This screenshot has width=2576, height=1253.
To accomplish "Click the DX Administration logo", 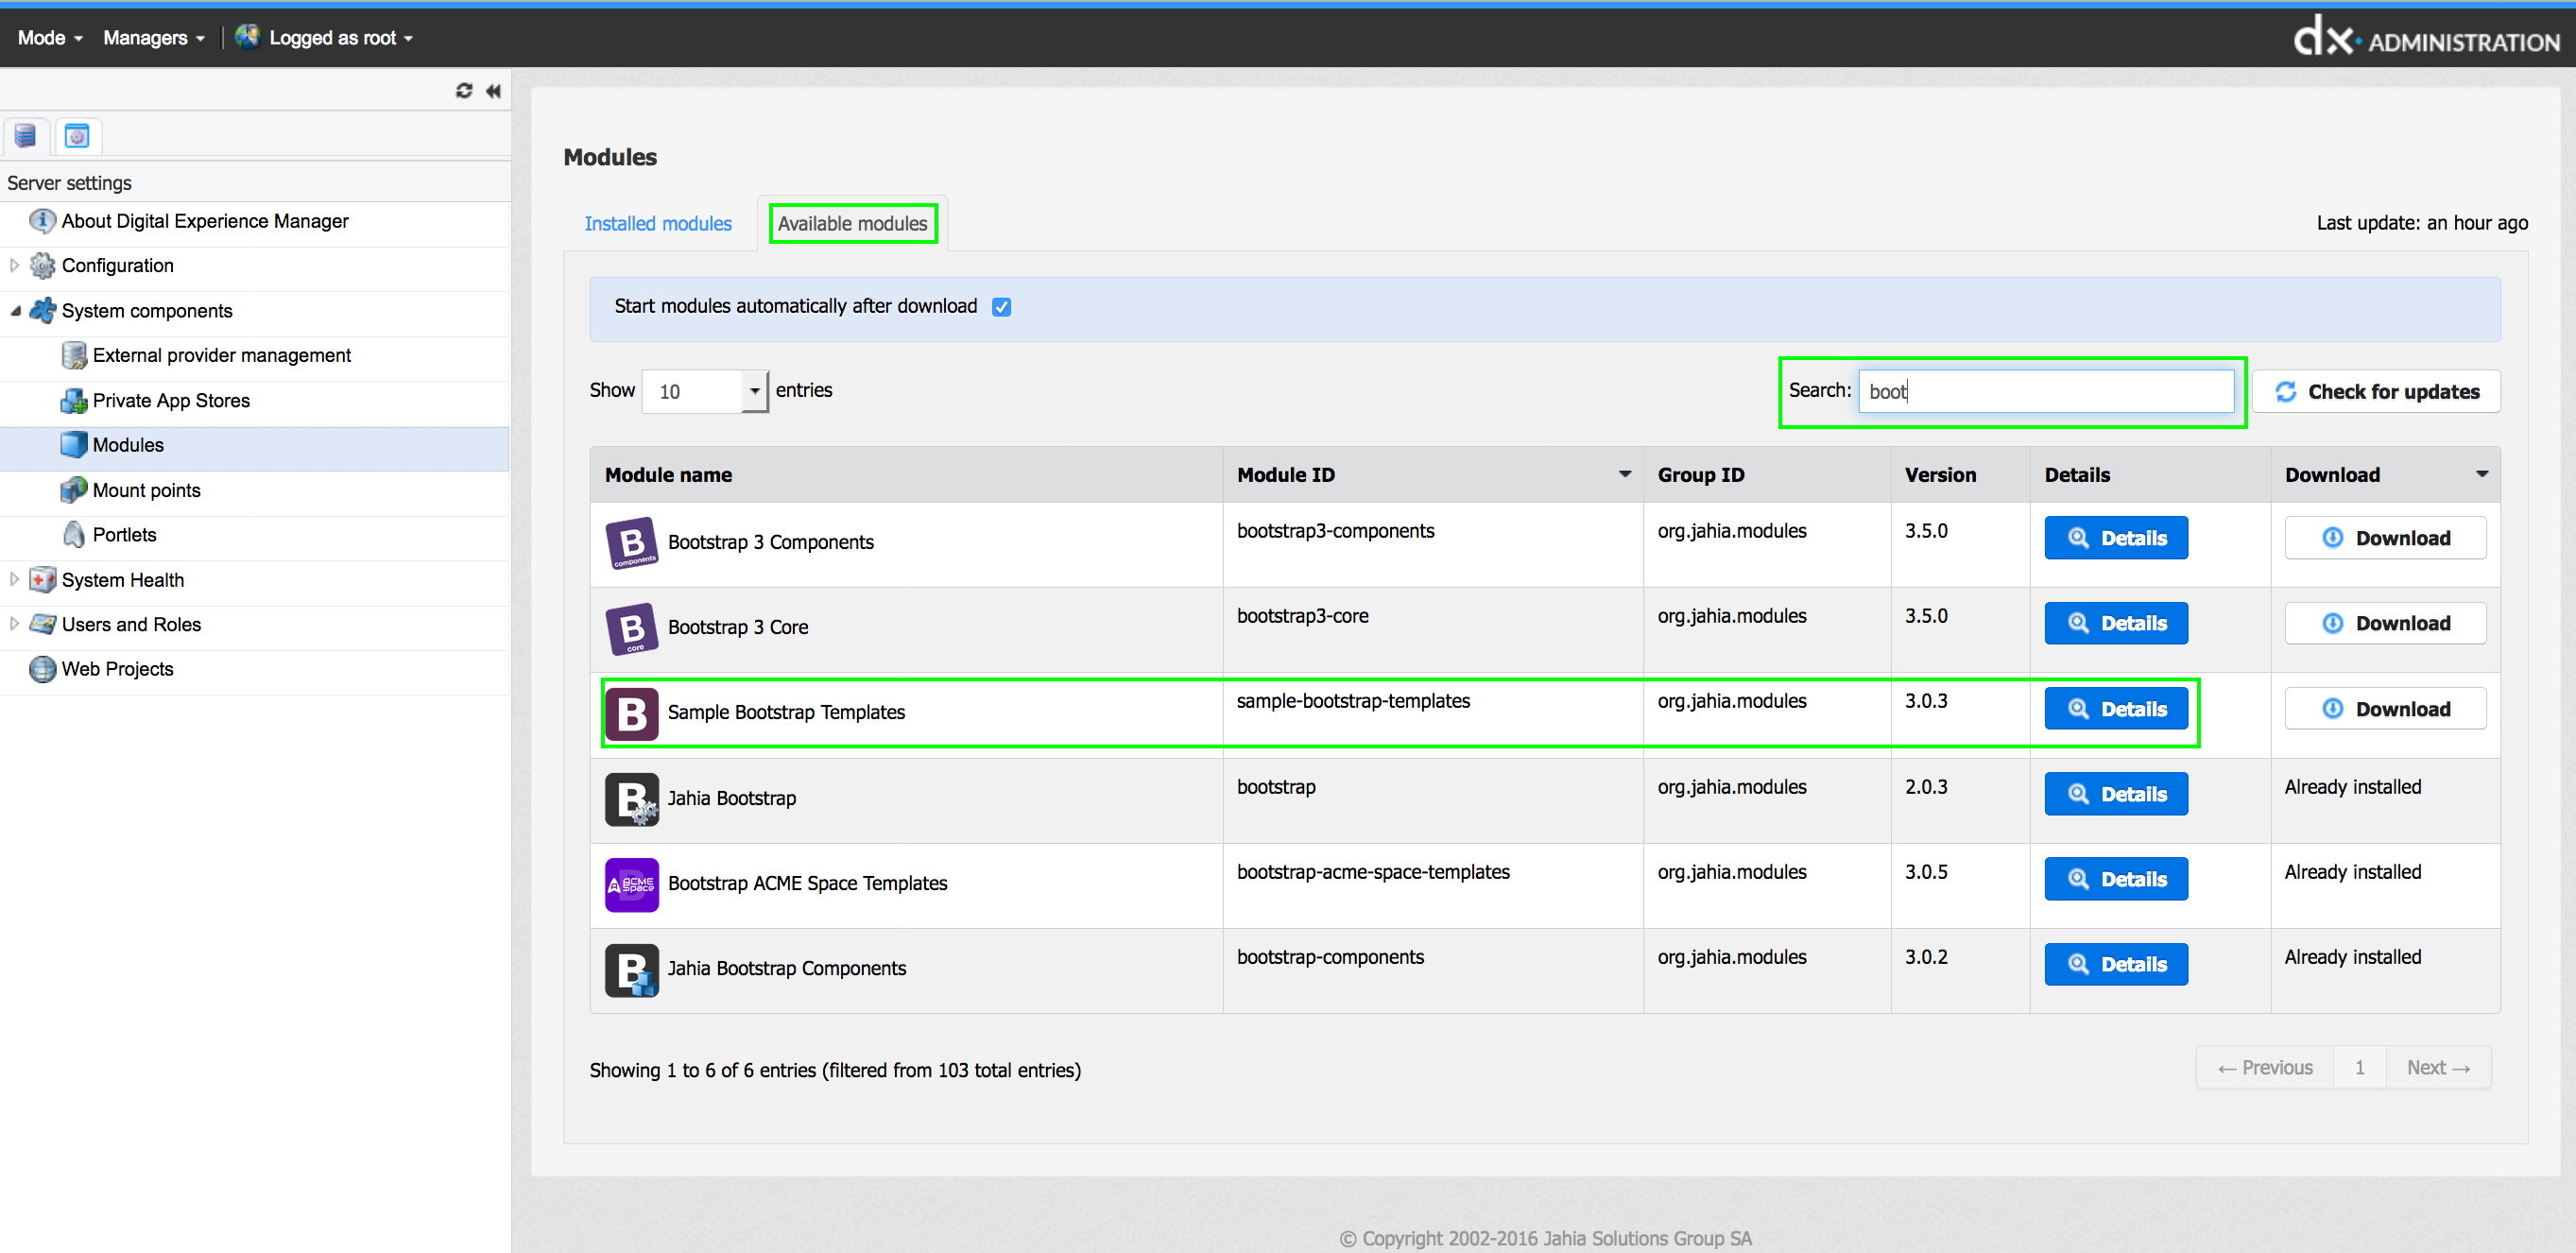I will 2426,36.
